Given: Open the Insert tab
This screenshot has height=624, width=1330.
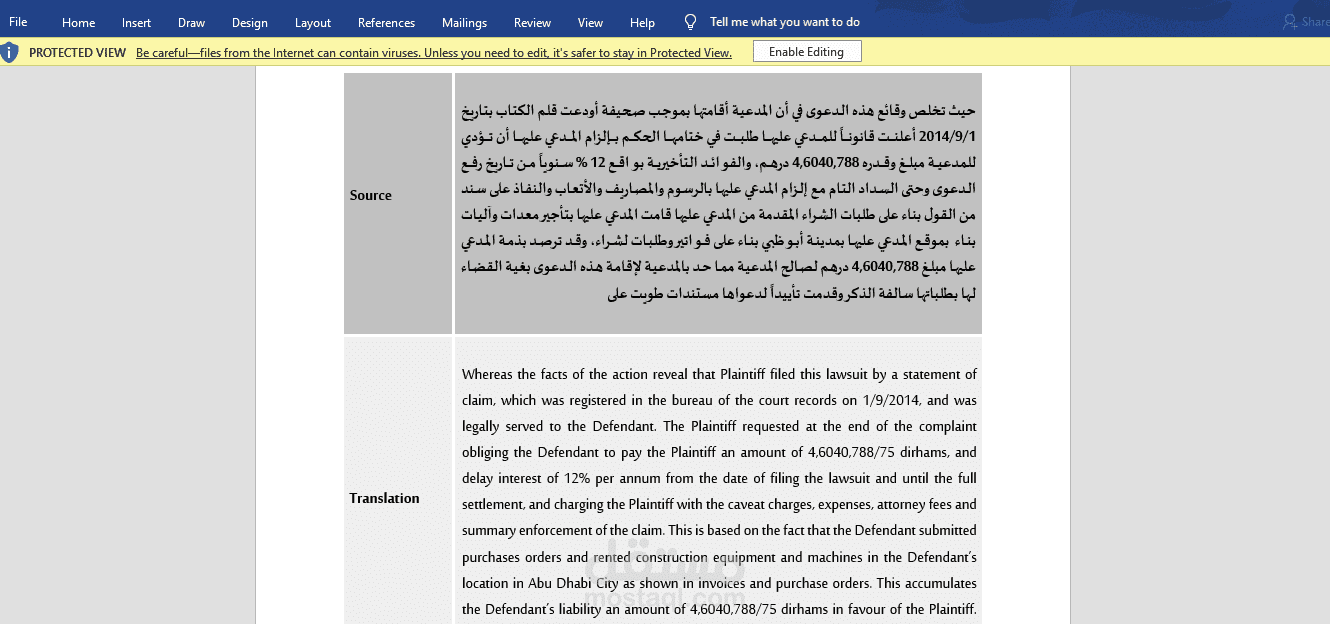Looking at the screenshot, I should 136,22.
